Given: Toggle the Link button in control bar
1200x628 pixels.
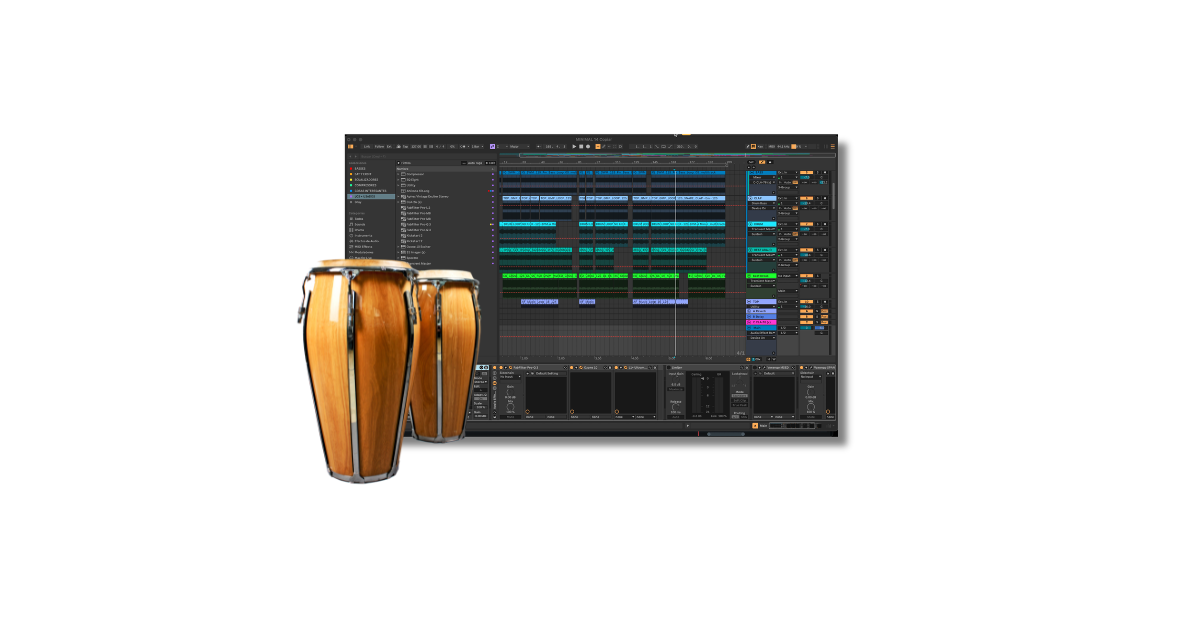Looking at the screenshot, I should pos(367,146).
